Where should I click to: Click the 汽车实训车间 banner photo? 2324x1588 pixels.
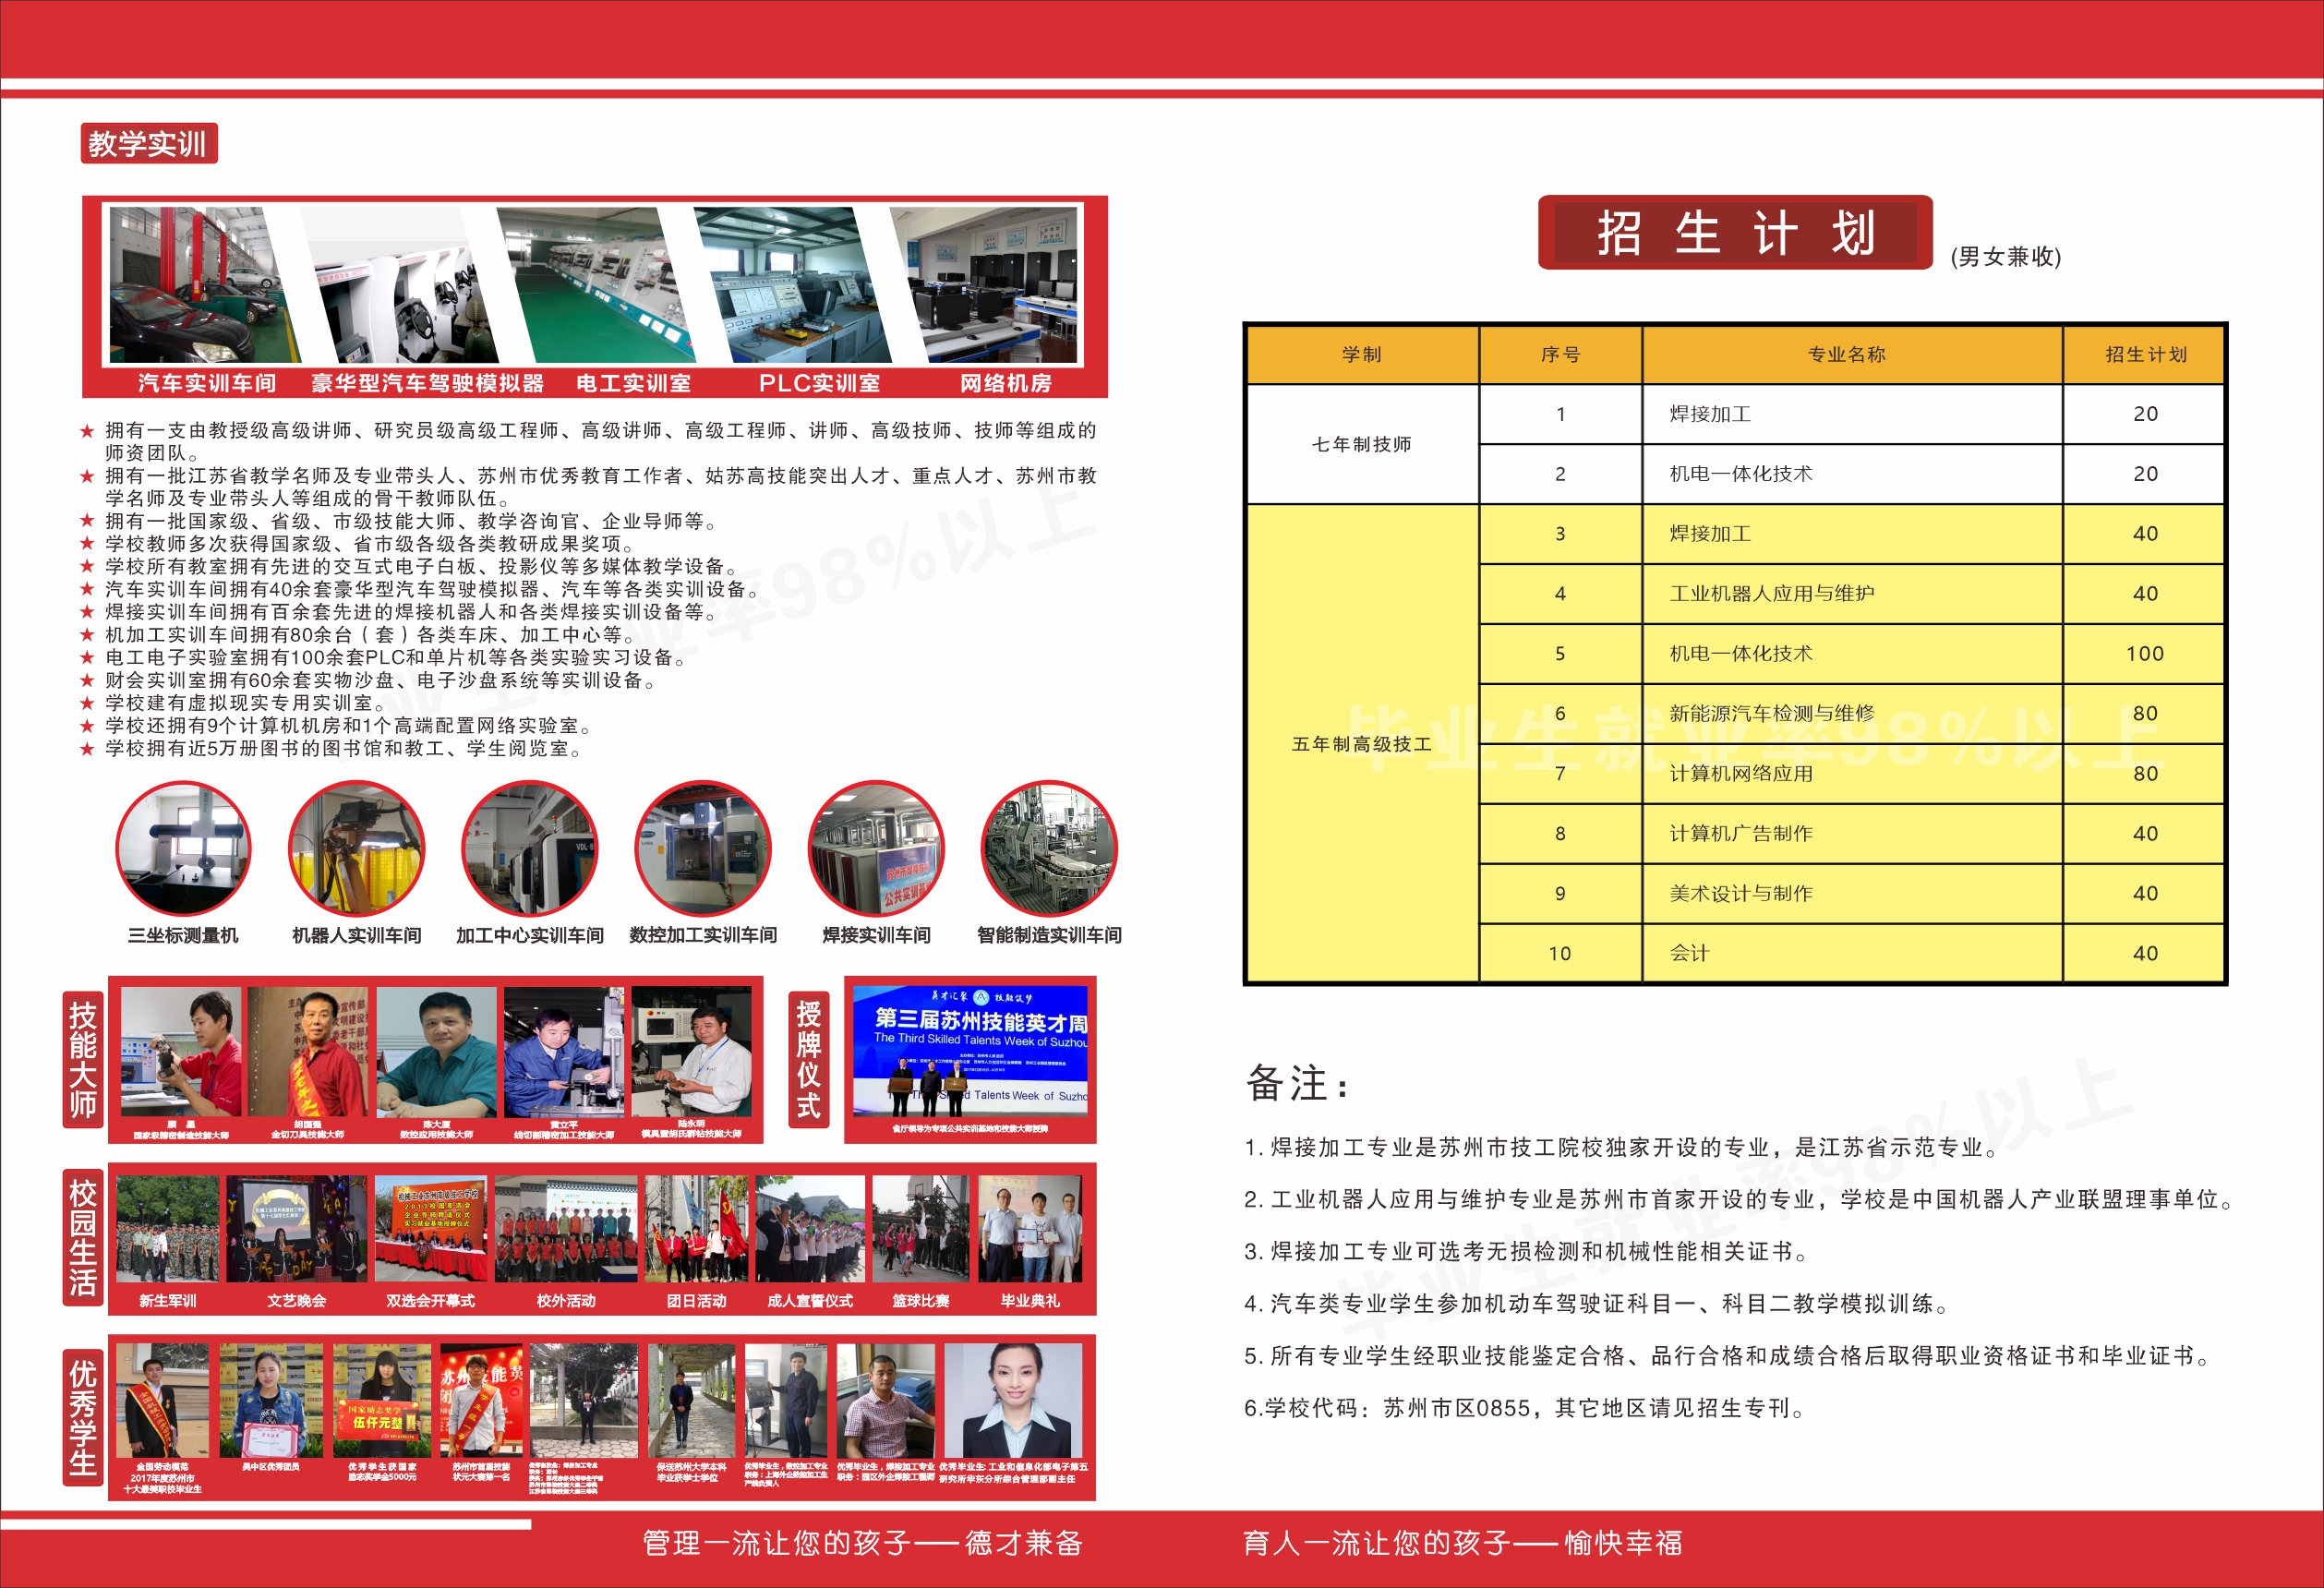coord(195,285)
